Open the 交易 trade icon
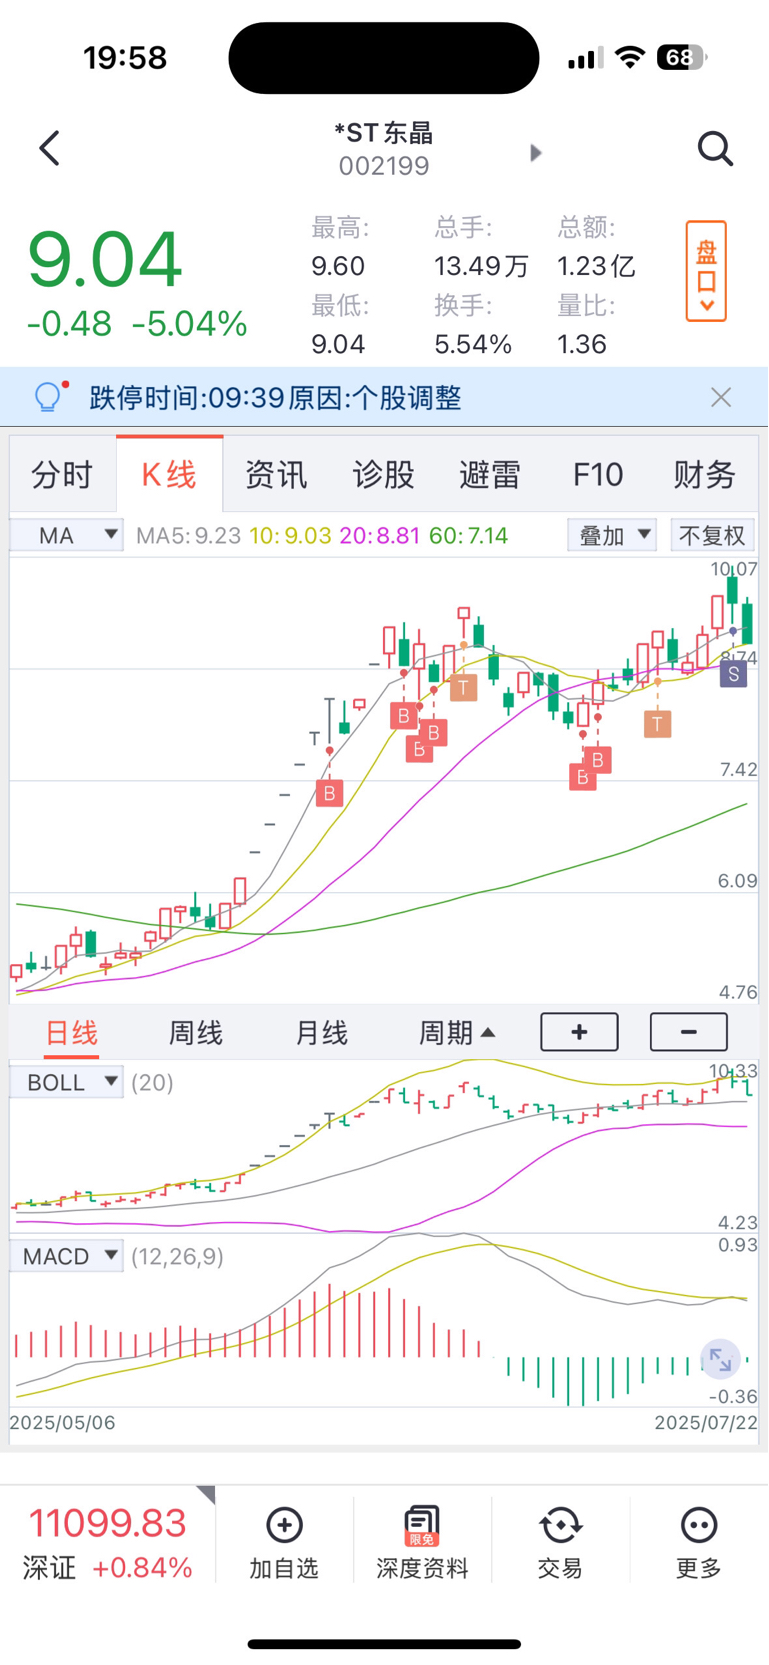Image resolution: width=769 pixels, height=1665 pixels. coord(560,1526)
